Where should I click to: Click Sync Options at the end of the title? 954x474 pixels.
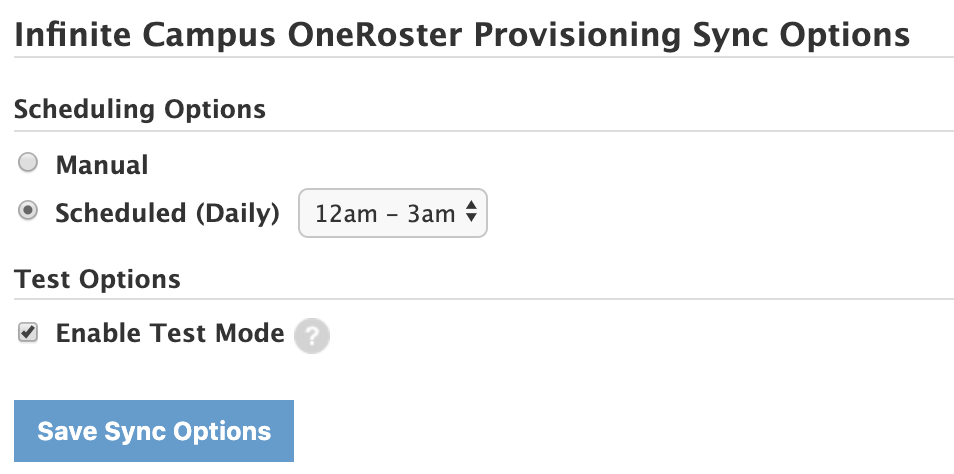pos(801,36)
